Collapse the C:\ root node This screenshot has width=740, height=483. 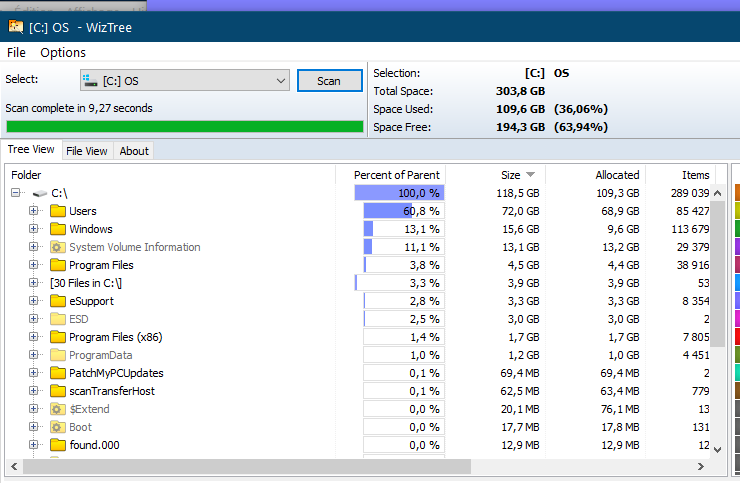(x=16, y=193)
